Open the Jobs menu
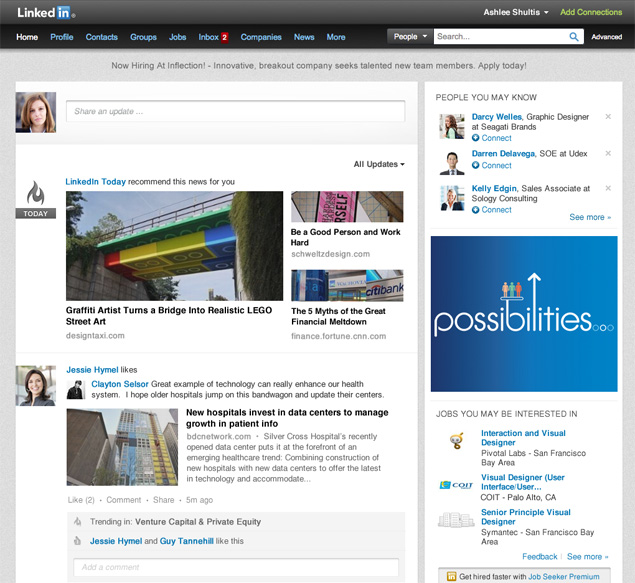 [177, 37]
